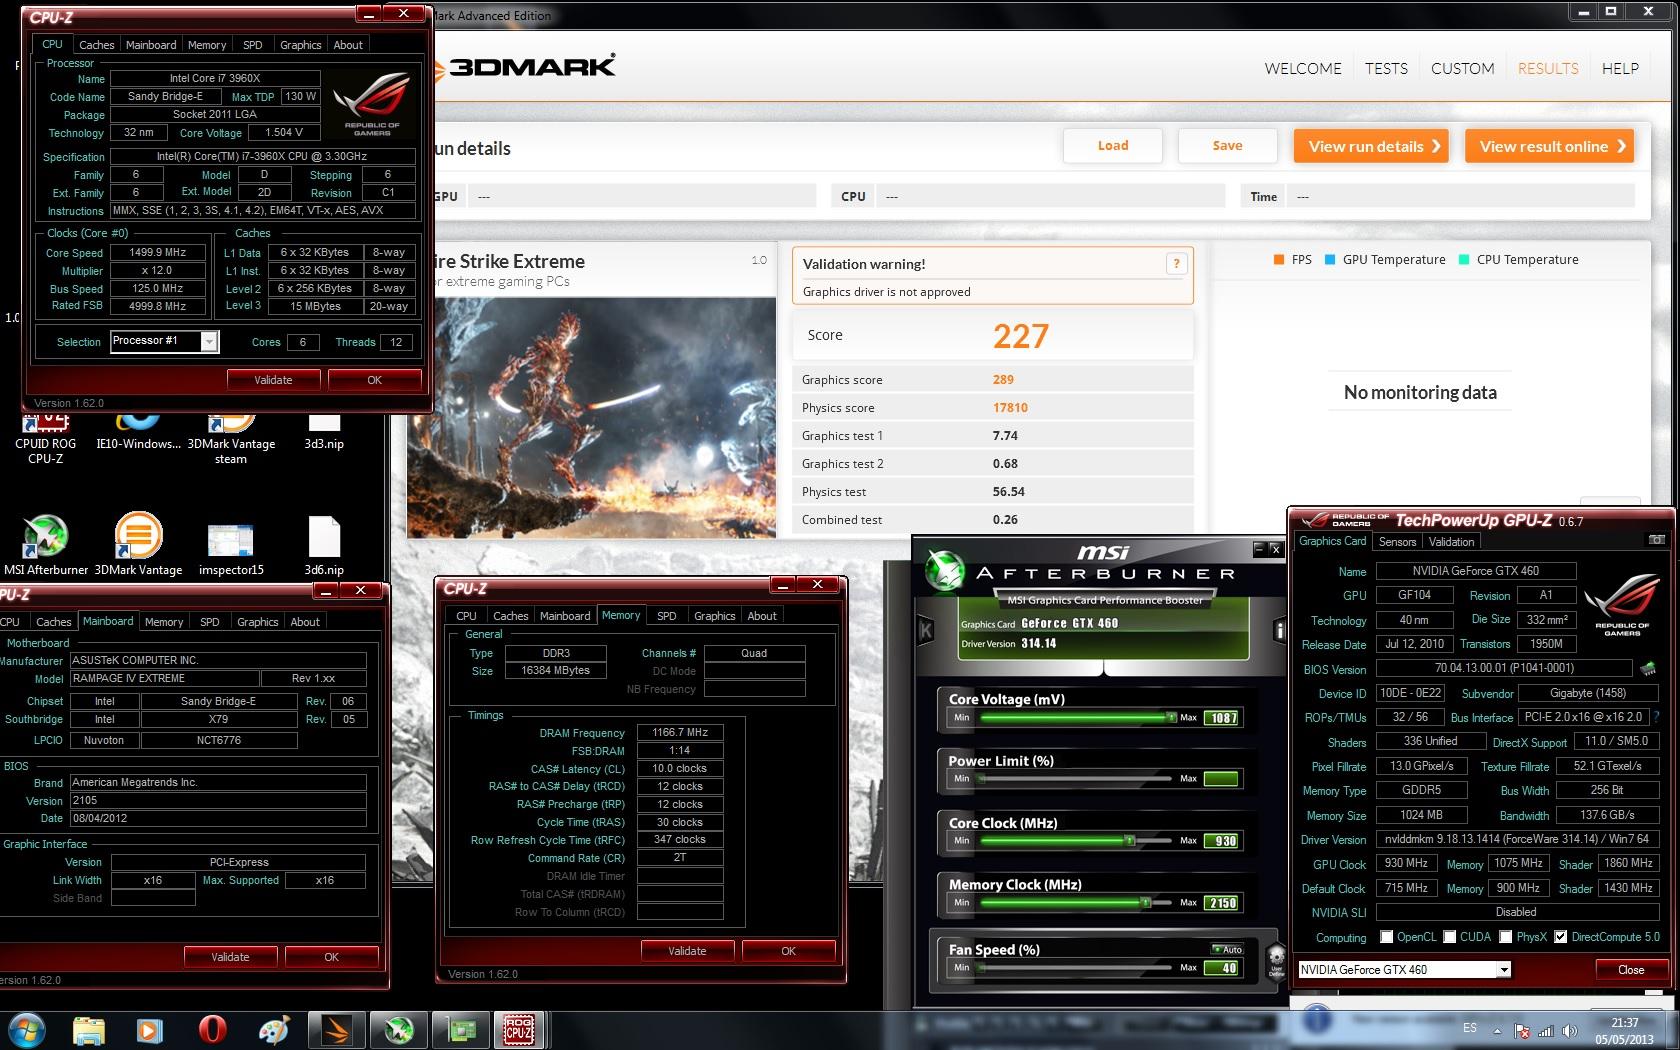Viewport: 1680px width, 1050px height.
Task: Toggle the Afterburner fan speed Auto button
Action: pyautogui.click(x=1227, y=949)
